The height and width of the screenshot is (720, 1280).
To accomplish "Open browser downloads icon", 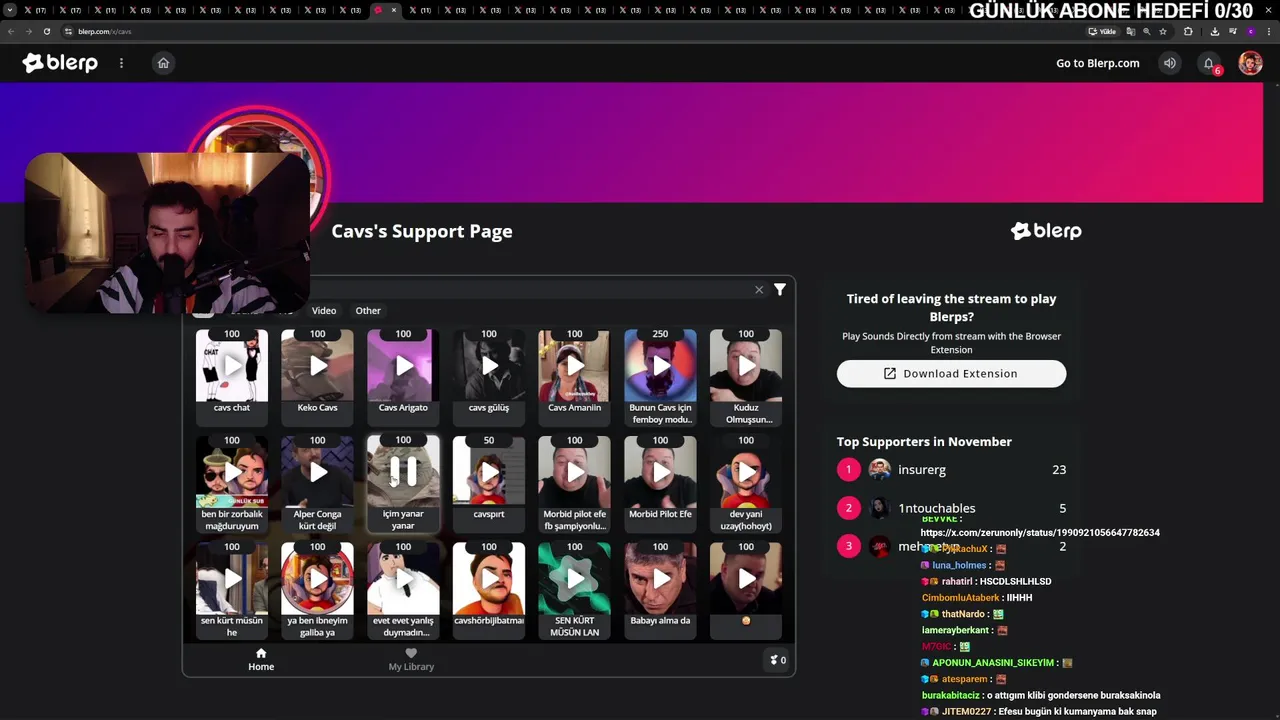I will (x=1215, y=31).
